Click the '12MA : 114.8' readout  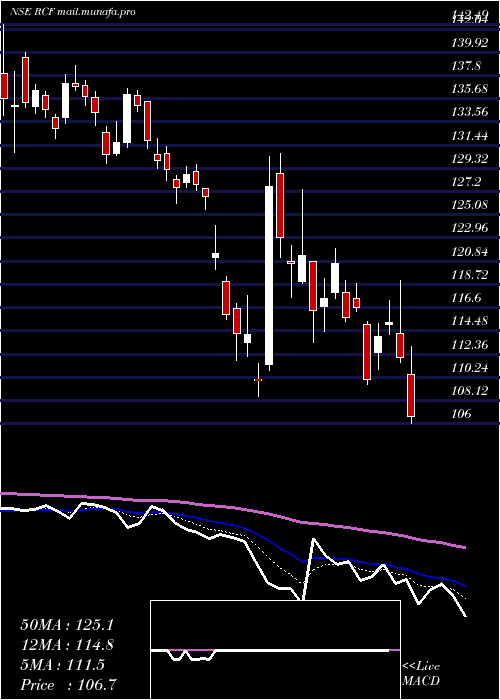coord(67,645)
